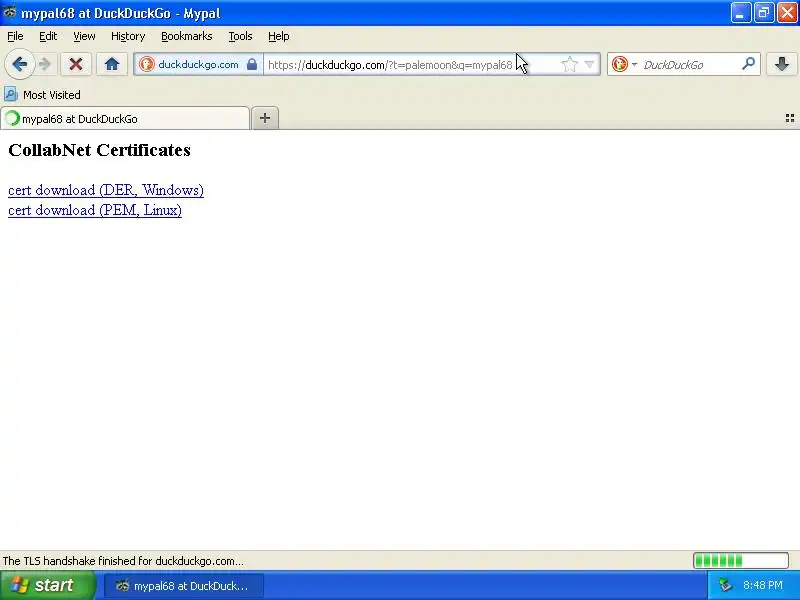
Task: Bookmark this page with the star icon
Action: 569,64
